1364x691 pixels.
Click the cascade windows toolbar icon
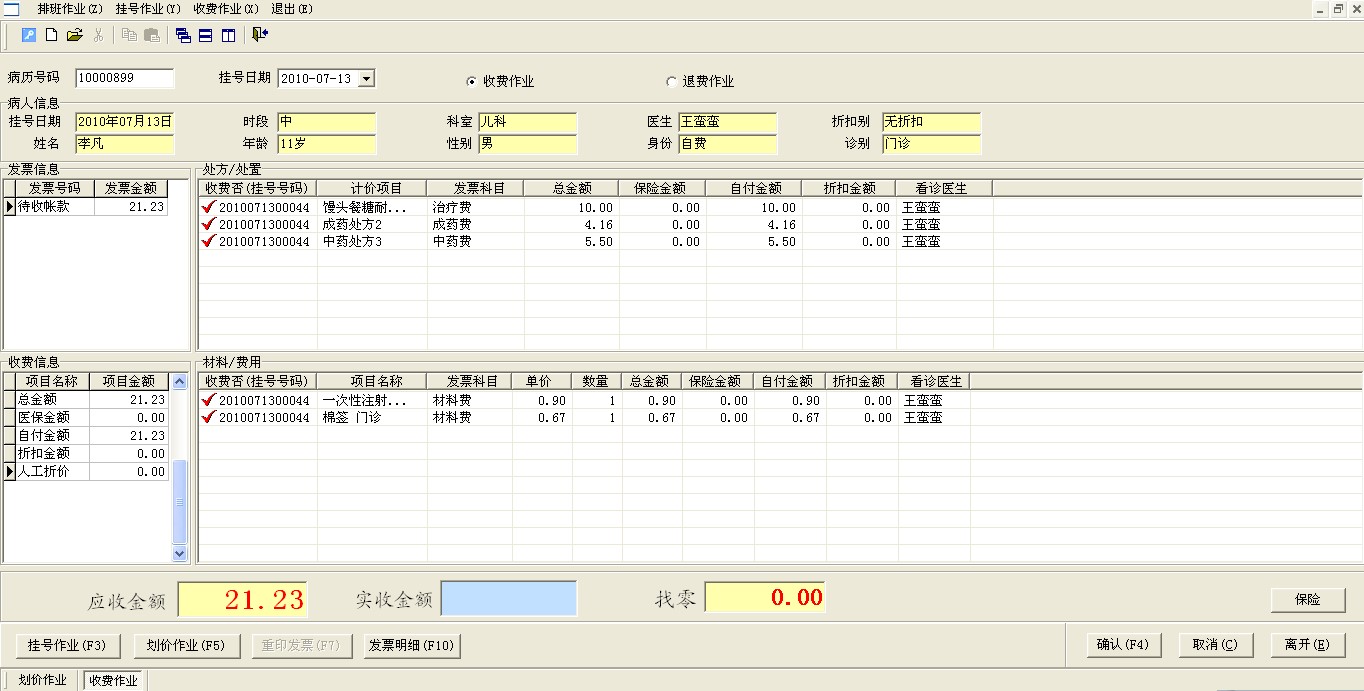point(183,35)
